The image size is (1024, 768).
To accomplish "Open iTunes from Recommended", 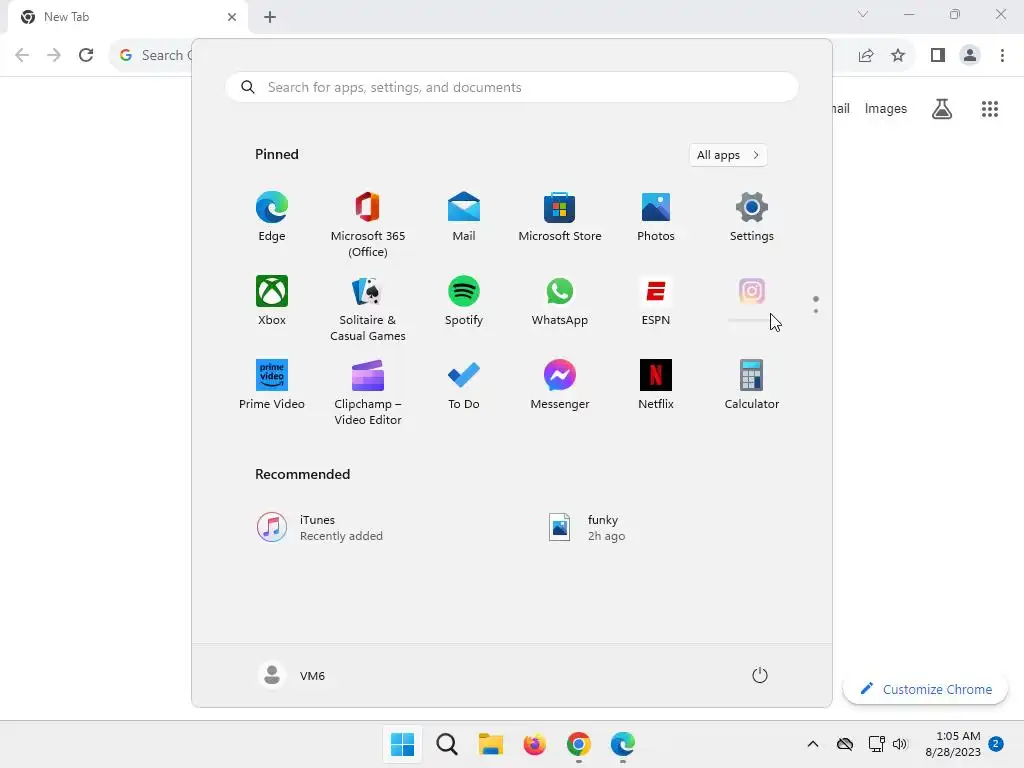I will coord(320,527).
